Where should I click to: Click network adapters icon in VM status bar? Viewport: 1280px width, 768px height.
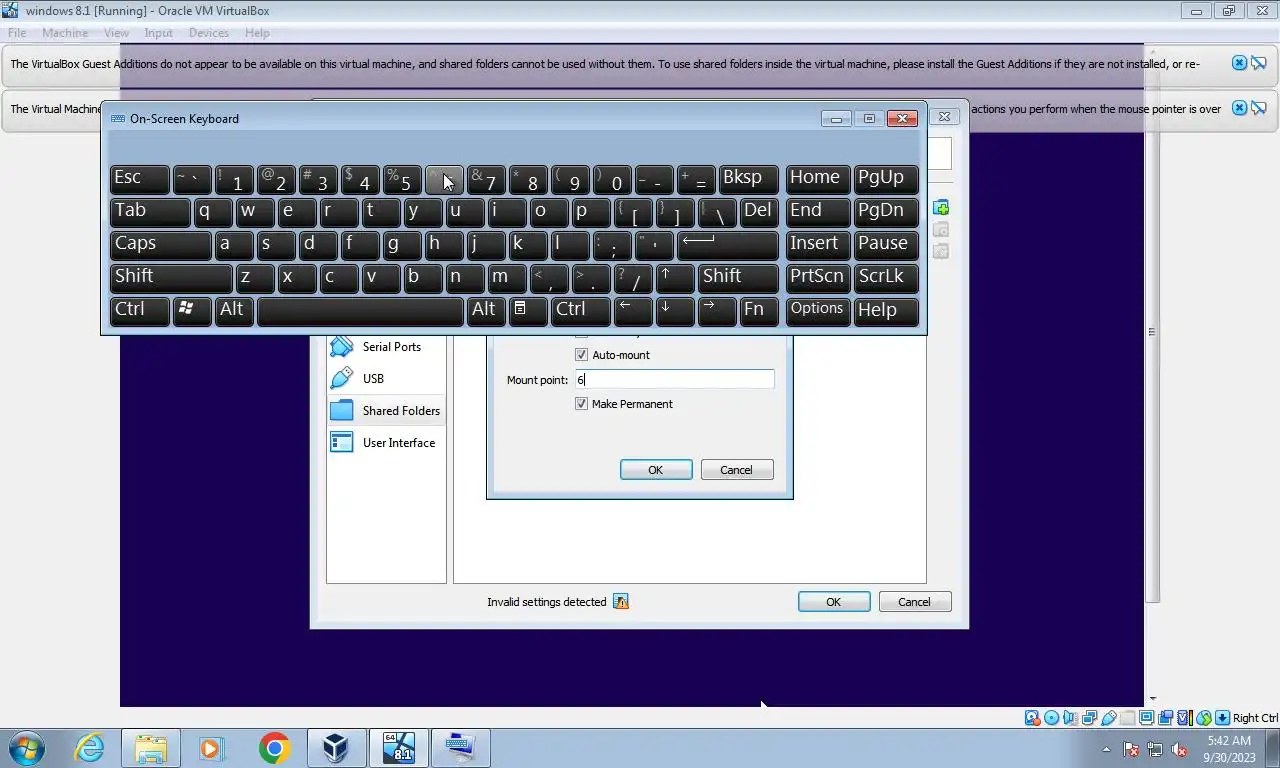1089,718
